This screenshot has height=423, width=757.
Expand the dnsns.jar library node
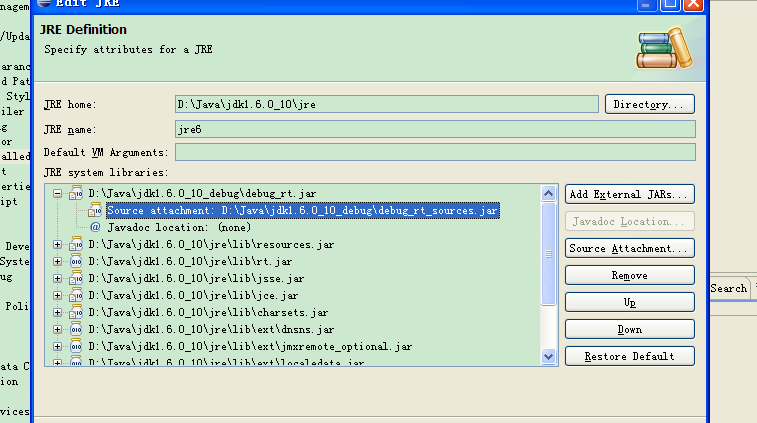click(x=57, y=330)
